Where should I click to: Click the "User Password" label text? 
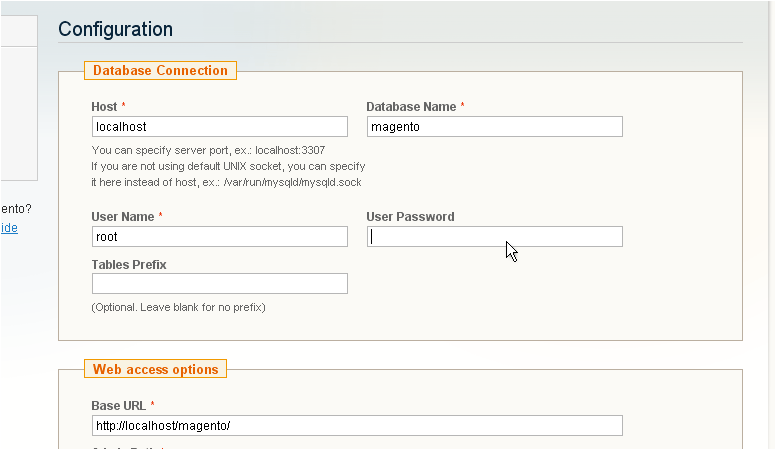[x=410, y=217]
